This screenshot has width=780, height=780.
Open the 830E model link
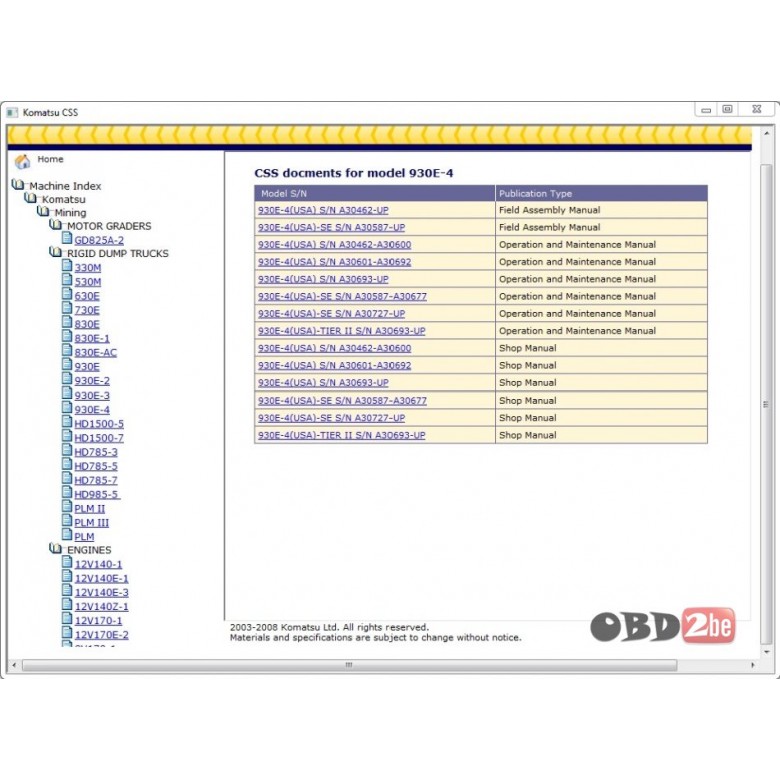click(x=87, y=324)
